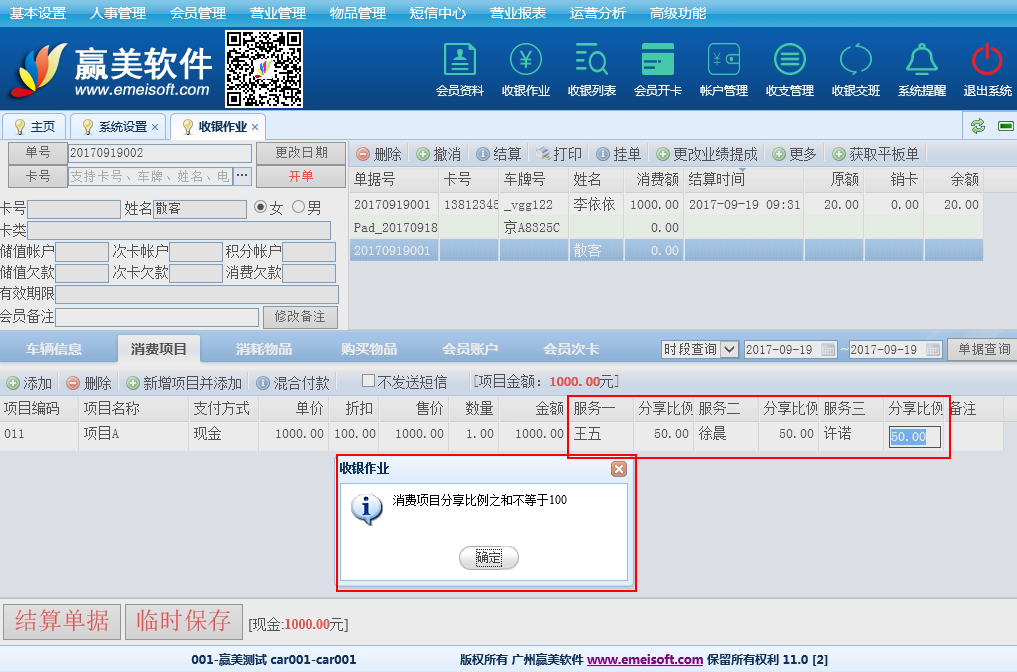This screenshot has height=672, width=1017.
Task: Open the www.emeisoft.com footer link
Action: pos(644,660)
